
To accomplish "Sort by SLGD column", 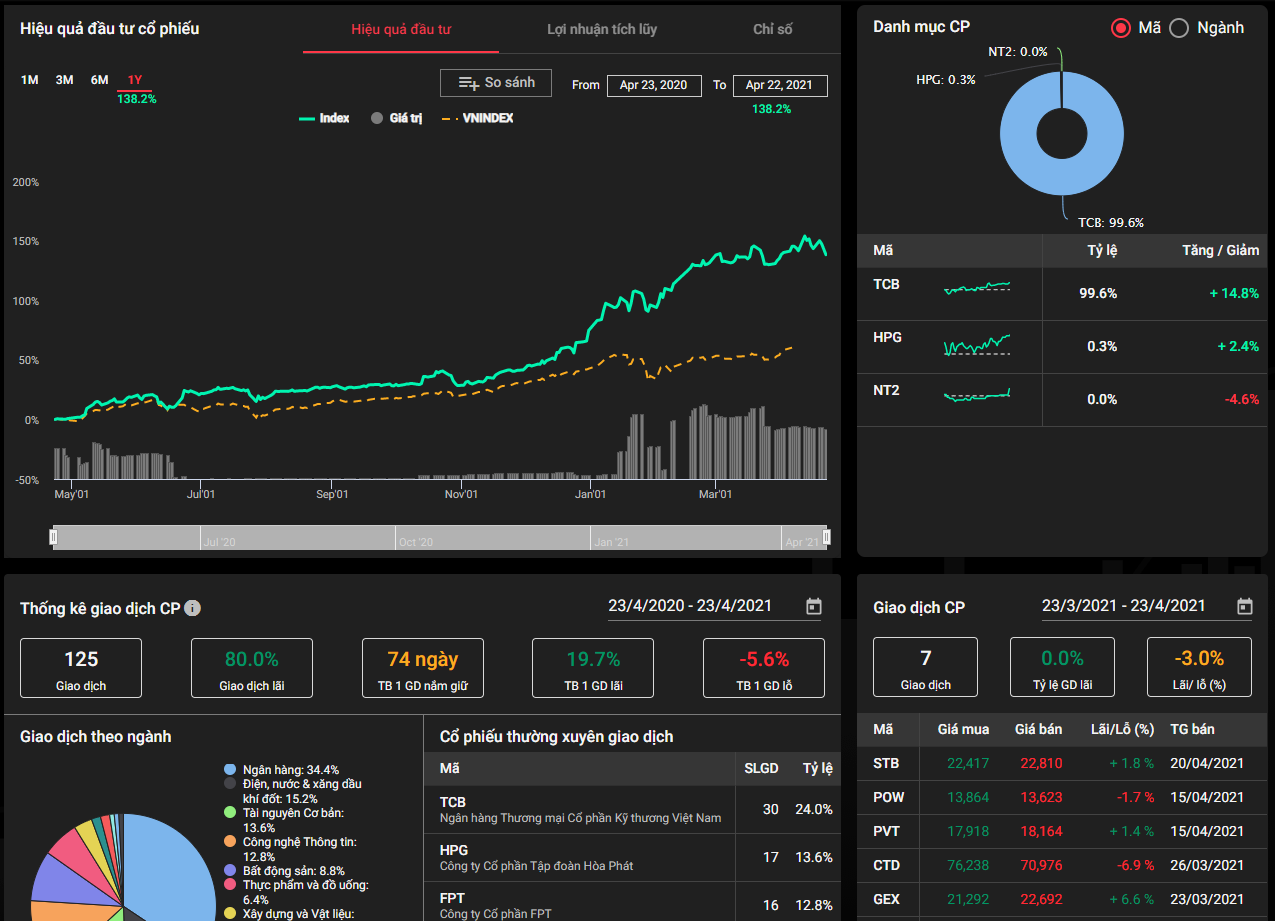I will coord(761,769).
